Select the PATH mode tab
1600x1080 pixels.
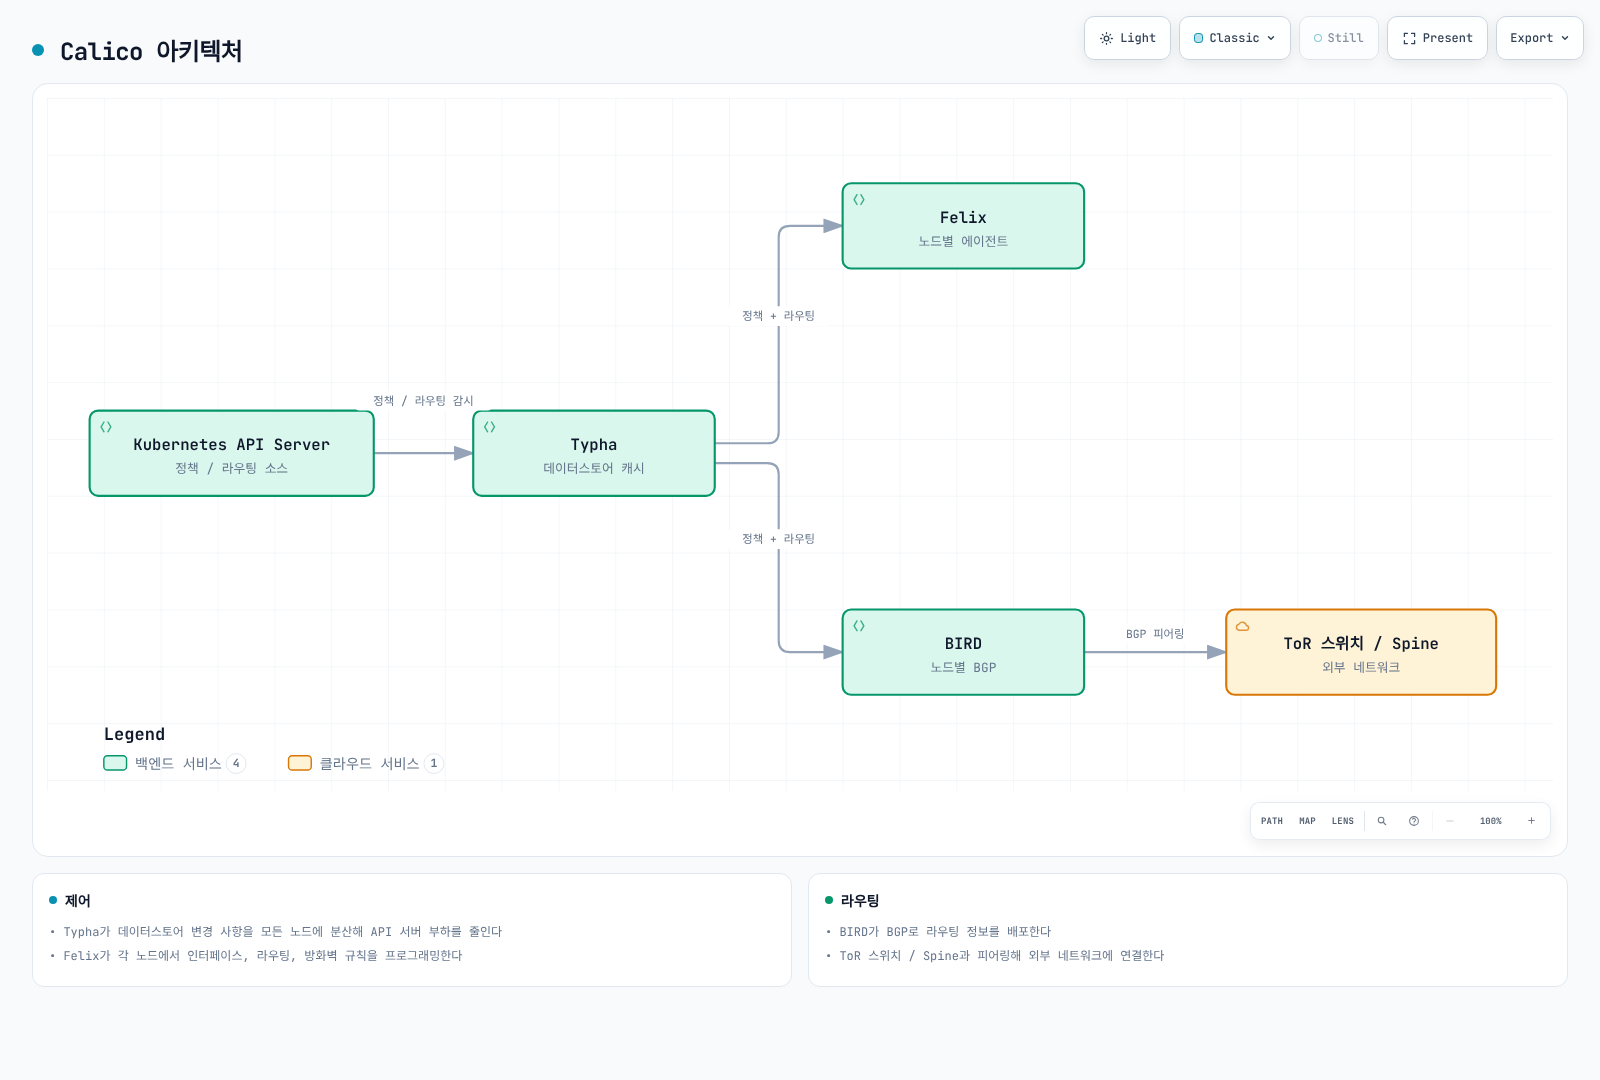tap(1272, 821)
